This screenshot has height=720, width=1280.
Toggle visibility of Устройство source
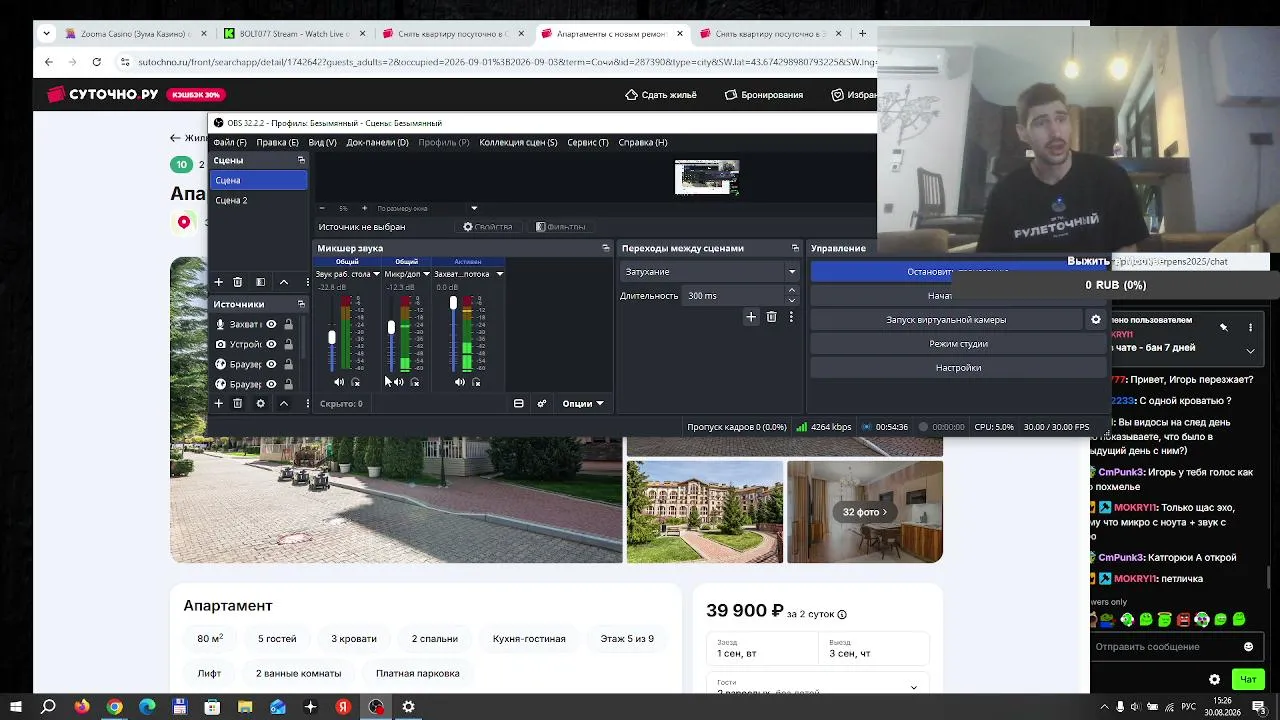(x=271, y=344)
